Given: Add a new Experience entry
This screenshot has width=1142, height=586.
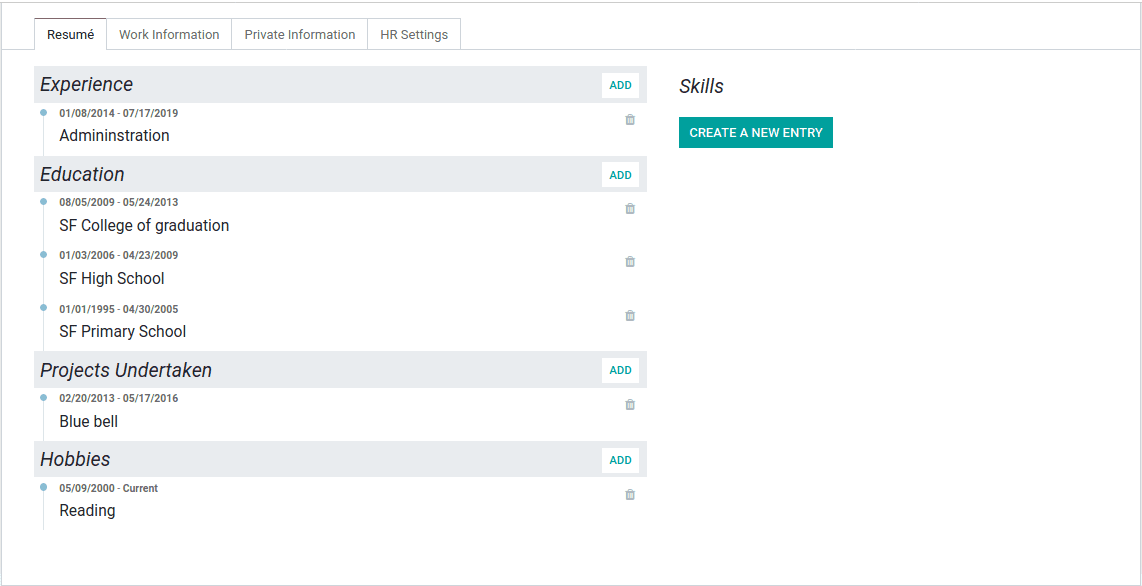Looking at the screenshot, I should click(621, 85).
